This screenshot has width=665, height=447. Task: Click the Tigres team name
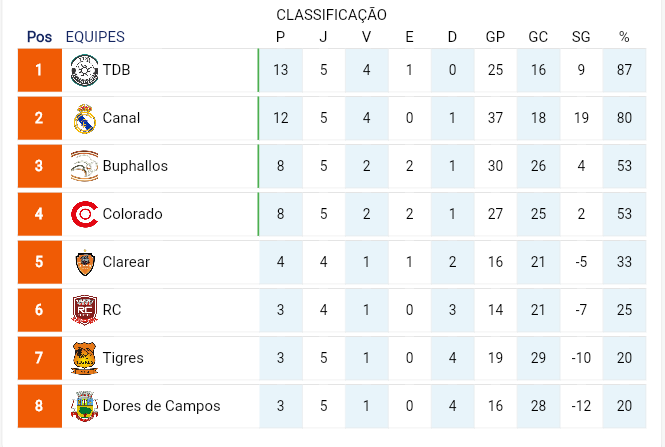[123, 358]
